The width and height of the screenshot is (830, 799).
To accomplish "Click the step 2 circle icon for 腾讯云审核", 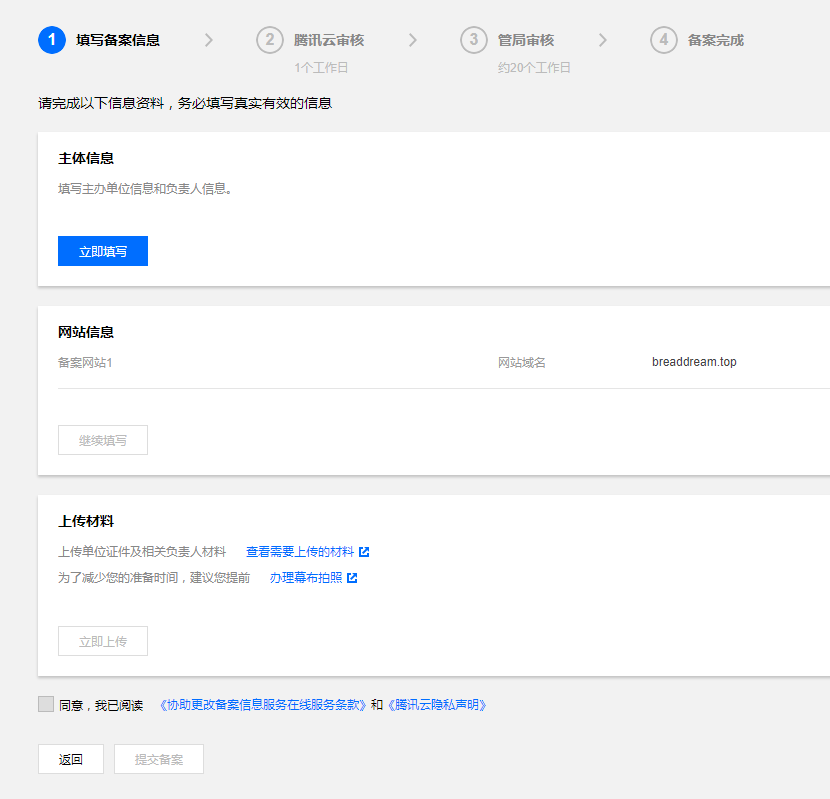I will point(270,40).
